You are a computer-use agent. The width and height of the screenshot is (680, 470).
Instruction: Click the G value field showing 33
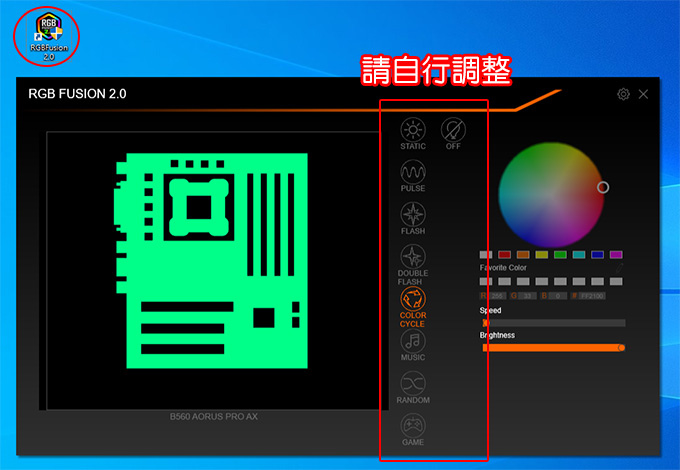(x=527, y=296)
